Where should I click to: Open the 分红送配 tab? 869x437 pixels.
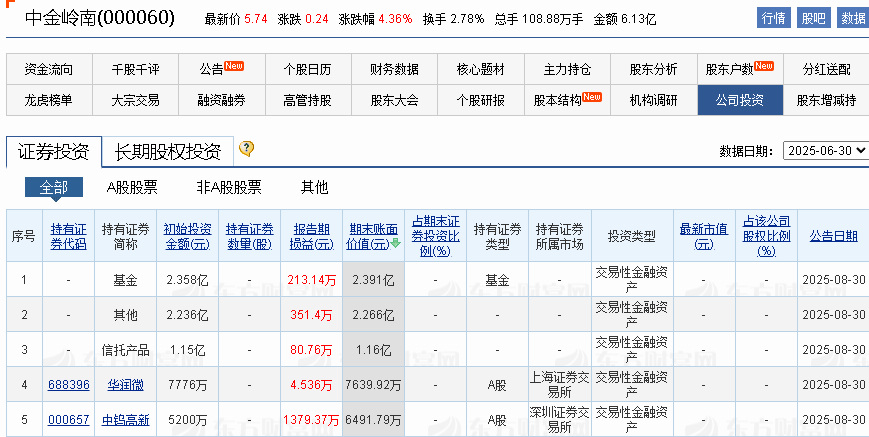pos(826,69)
